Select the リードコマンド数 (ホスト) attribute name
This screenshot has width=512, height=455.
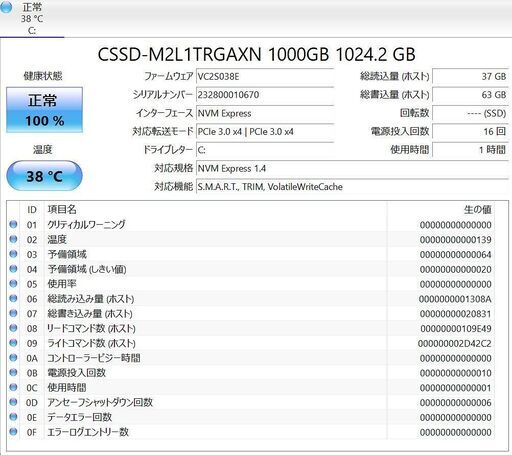tap(91, 328)
